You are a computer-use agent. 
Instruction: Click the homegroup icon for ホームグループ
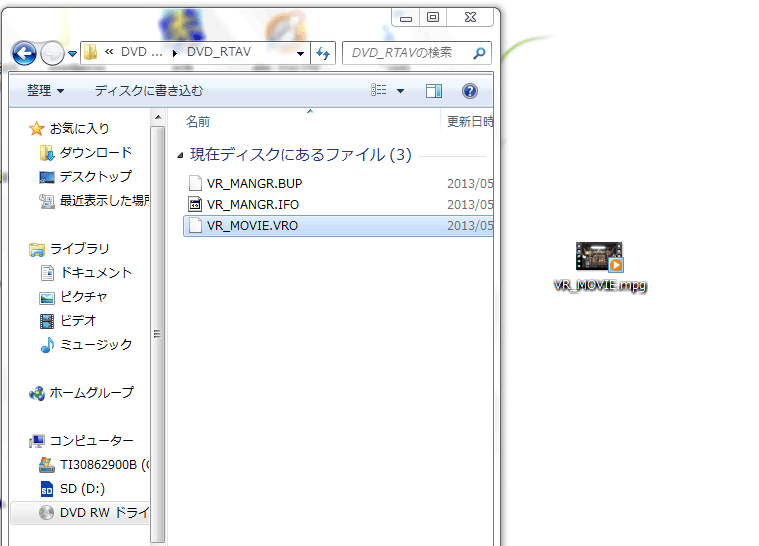pos(37,394)
